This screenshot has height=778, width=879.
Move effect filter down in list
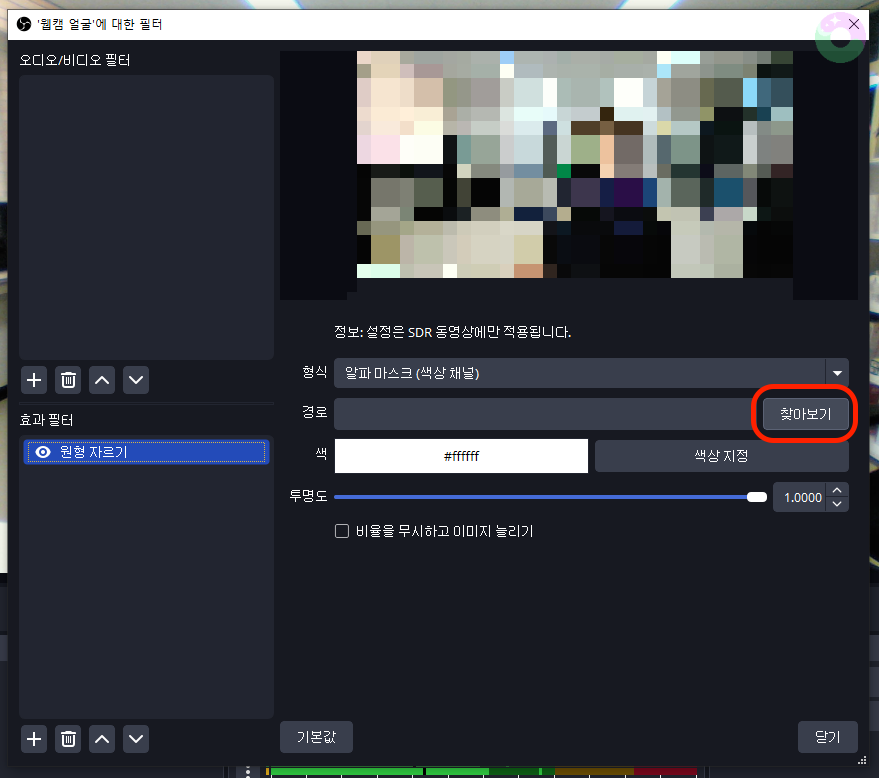[136, 739]
